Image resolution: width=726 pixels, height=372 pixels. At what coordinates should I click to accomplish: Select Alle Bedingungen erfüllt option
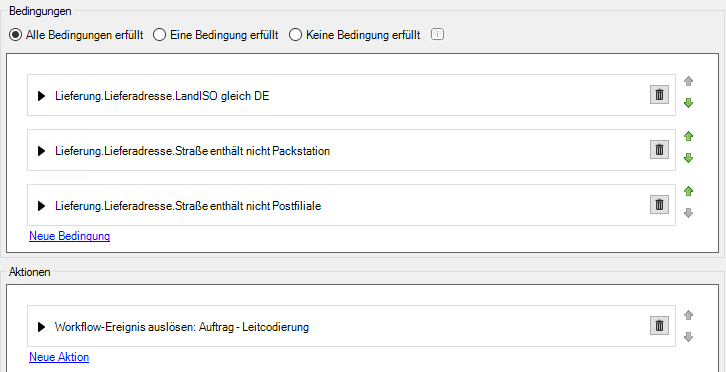coord(76,35)
